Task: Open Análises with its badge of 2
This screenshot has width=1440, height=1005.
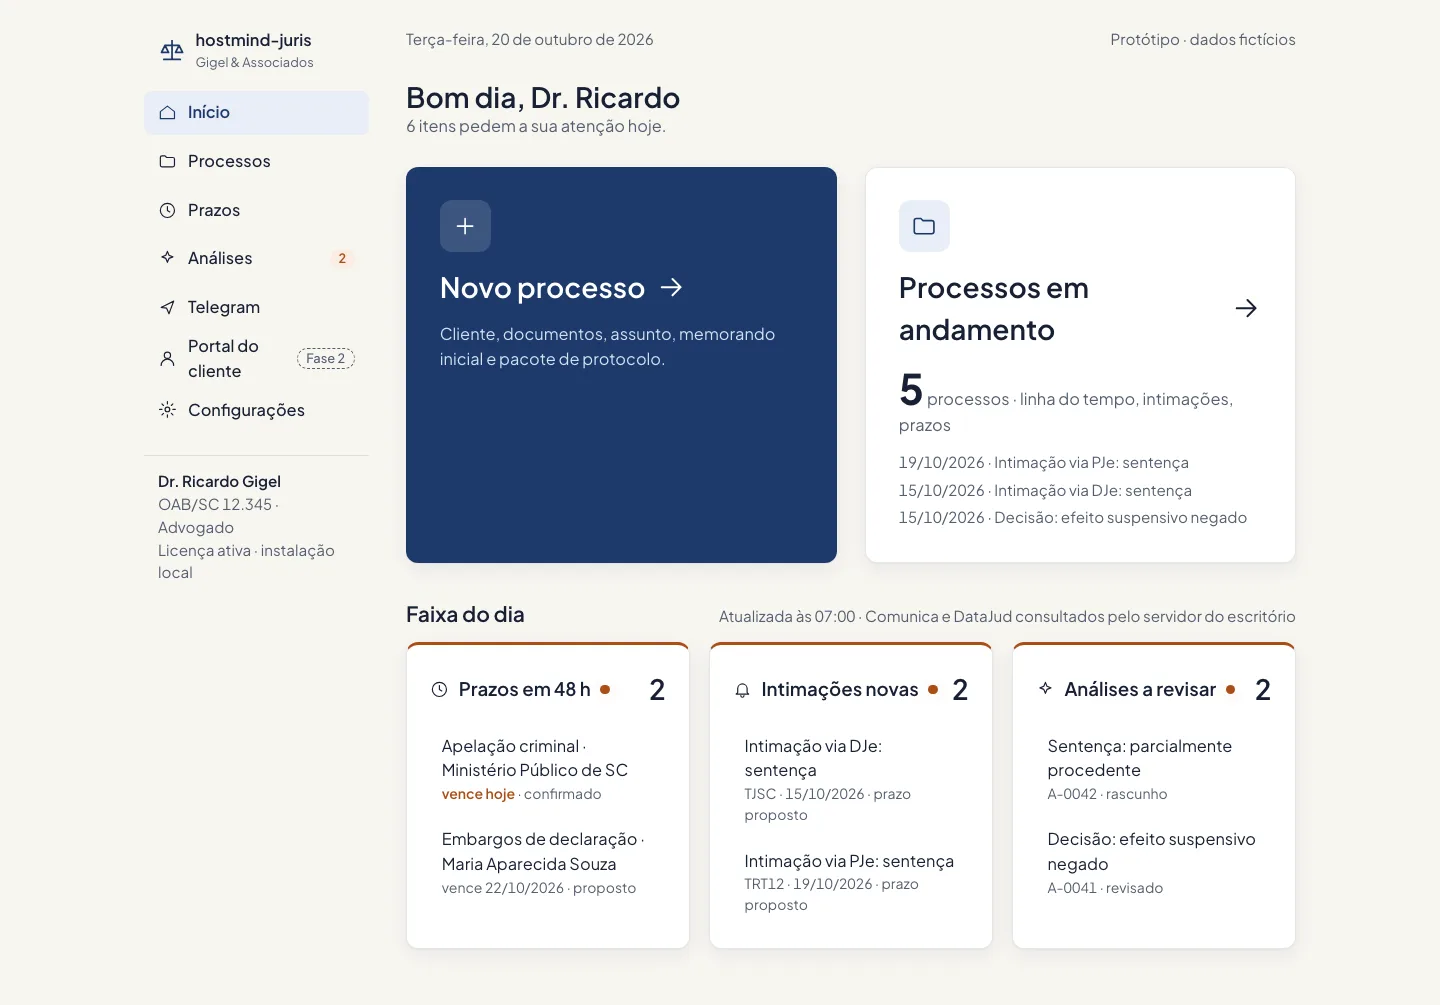Action: pyautogui.click(x=256, y=258)
